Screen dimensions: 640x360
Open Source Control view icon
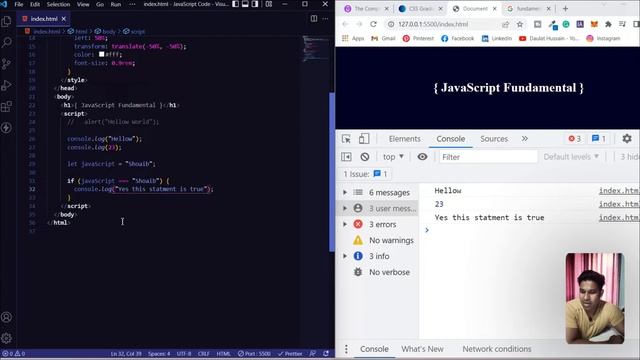(x=7, y=64)
